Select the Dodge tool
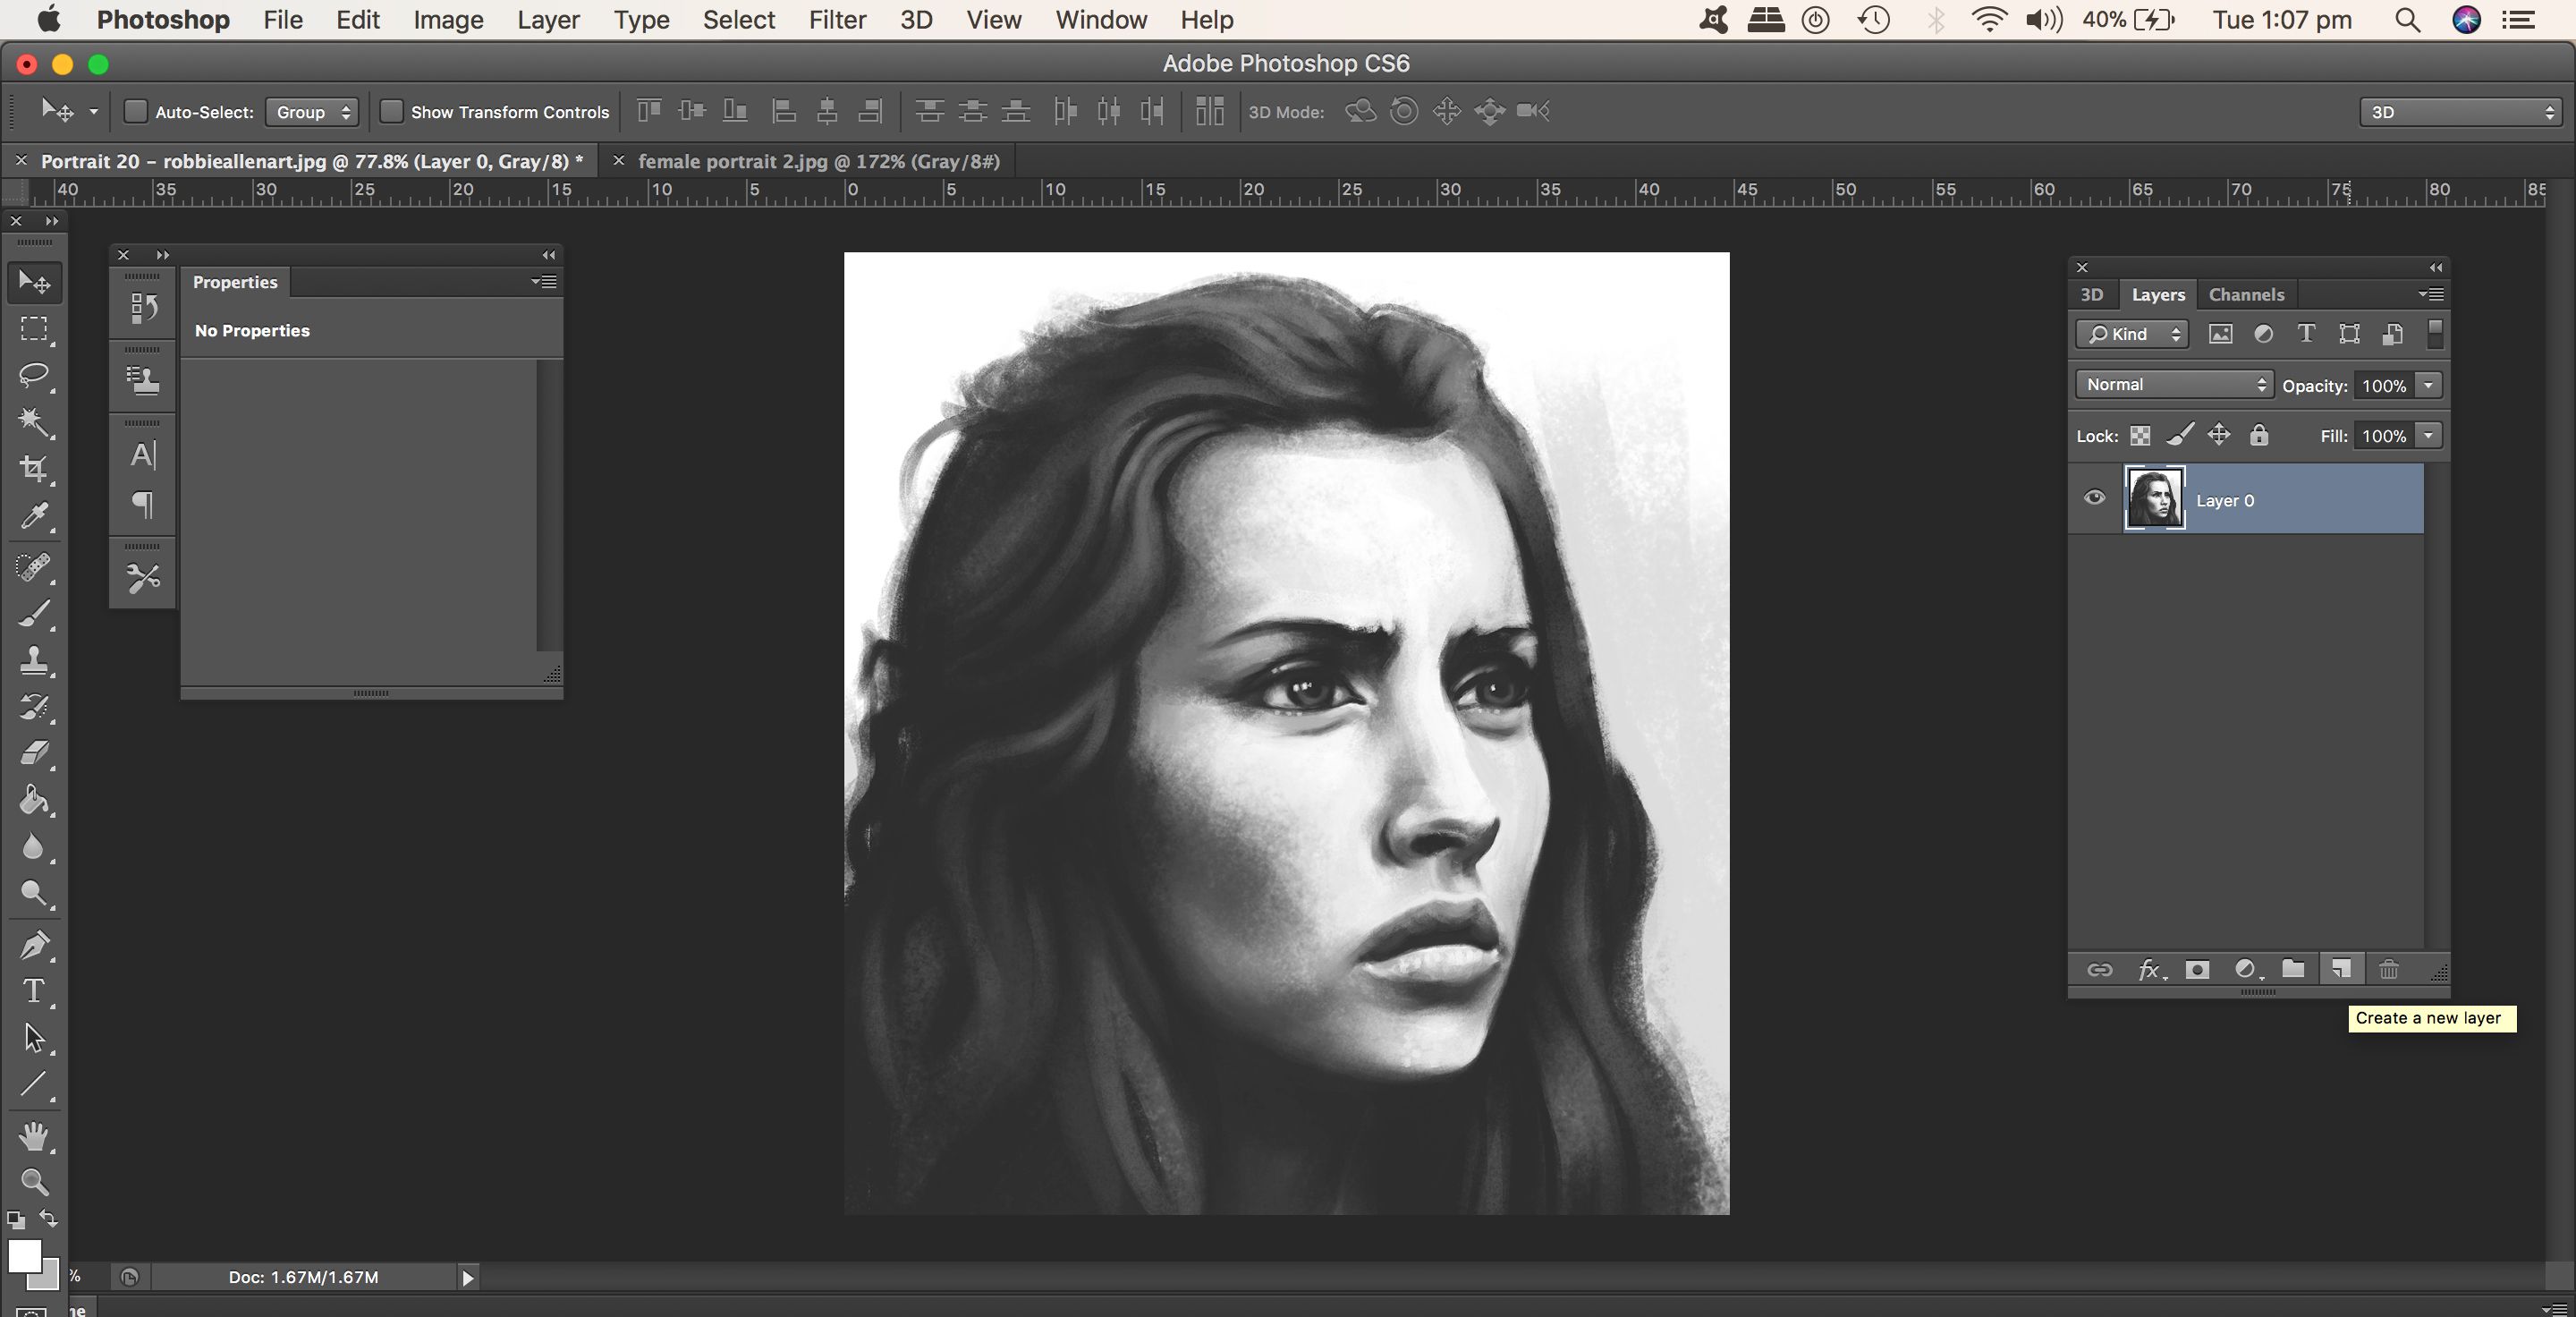This screenshot has width=2576, height=1317. click(34, 893)
